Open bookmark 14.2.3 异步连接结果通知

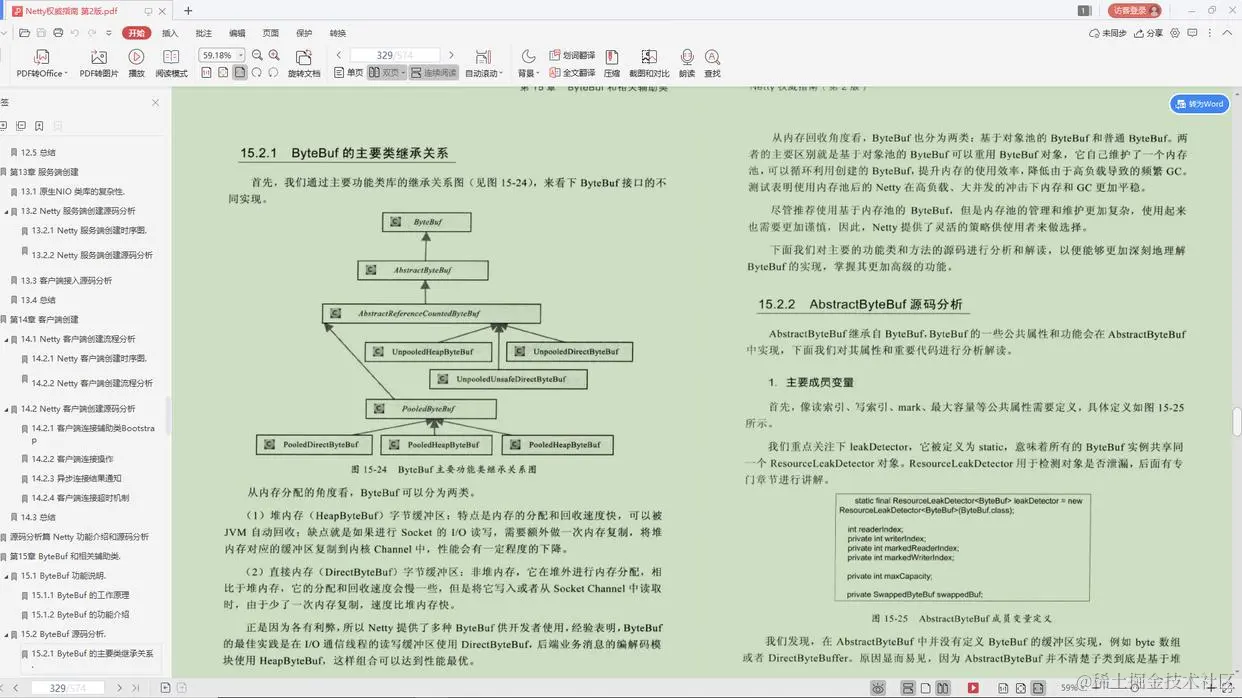[x=78, y=478]
